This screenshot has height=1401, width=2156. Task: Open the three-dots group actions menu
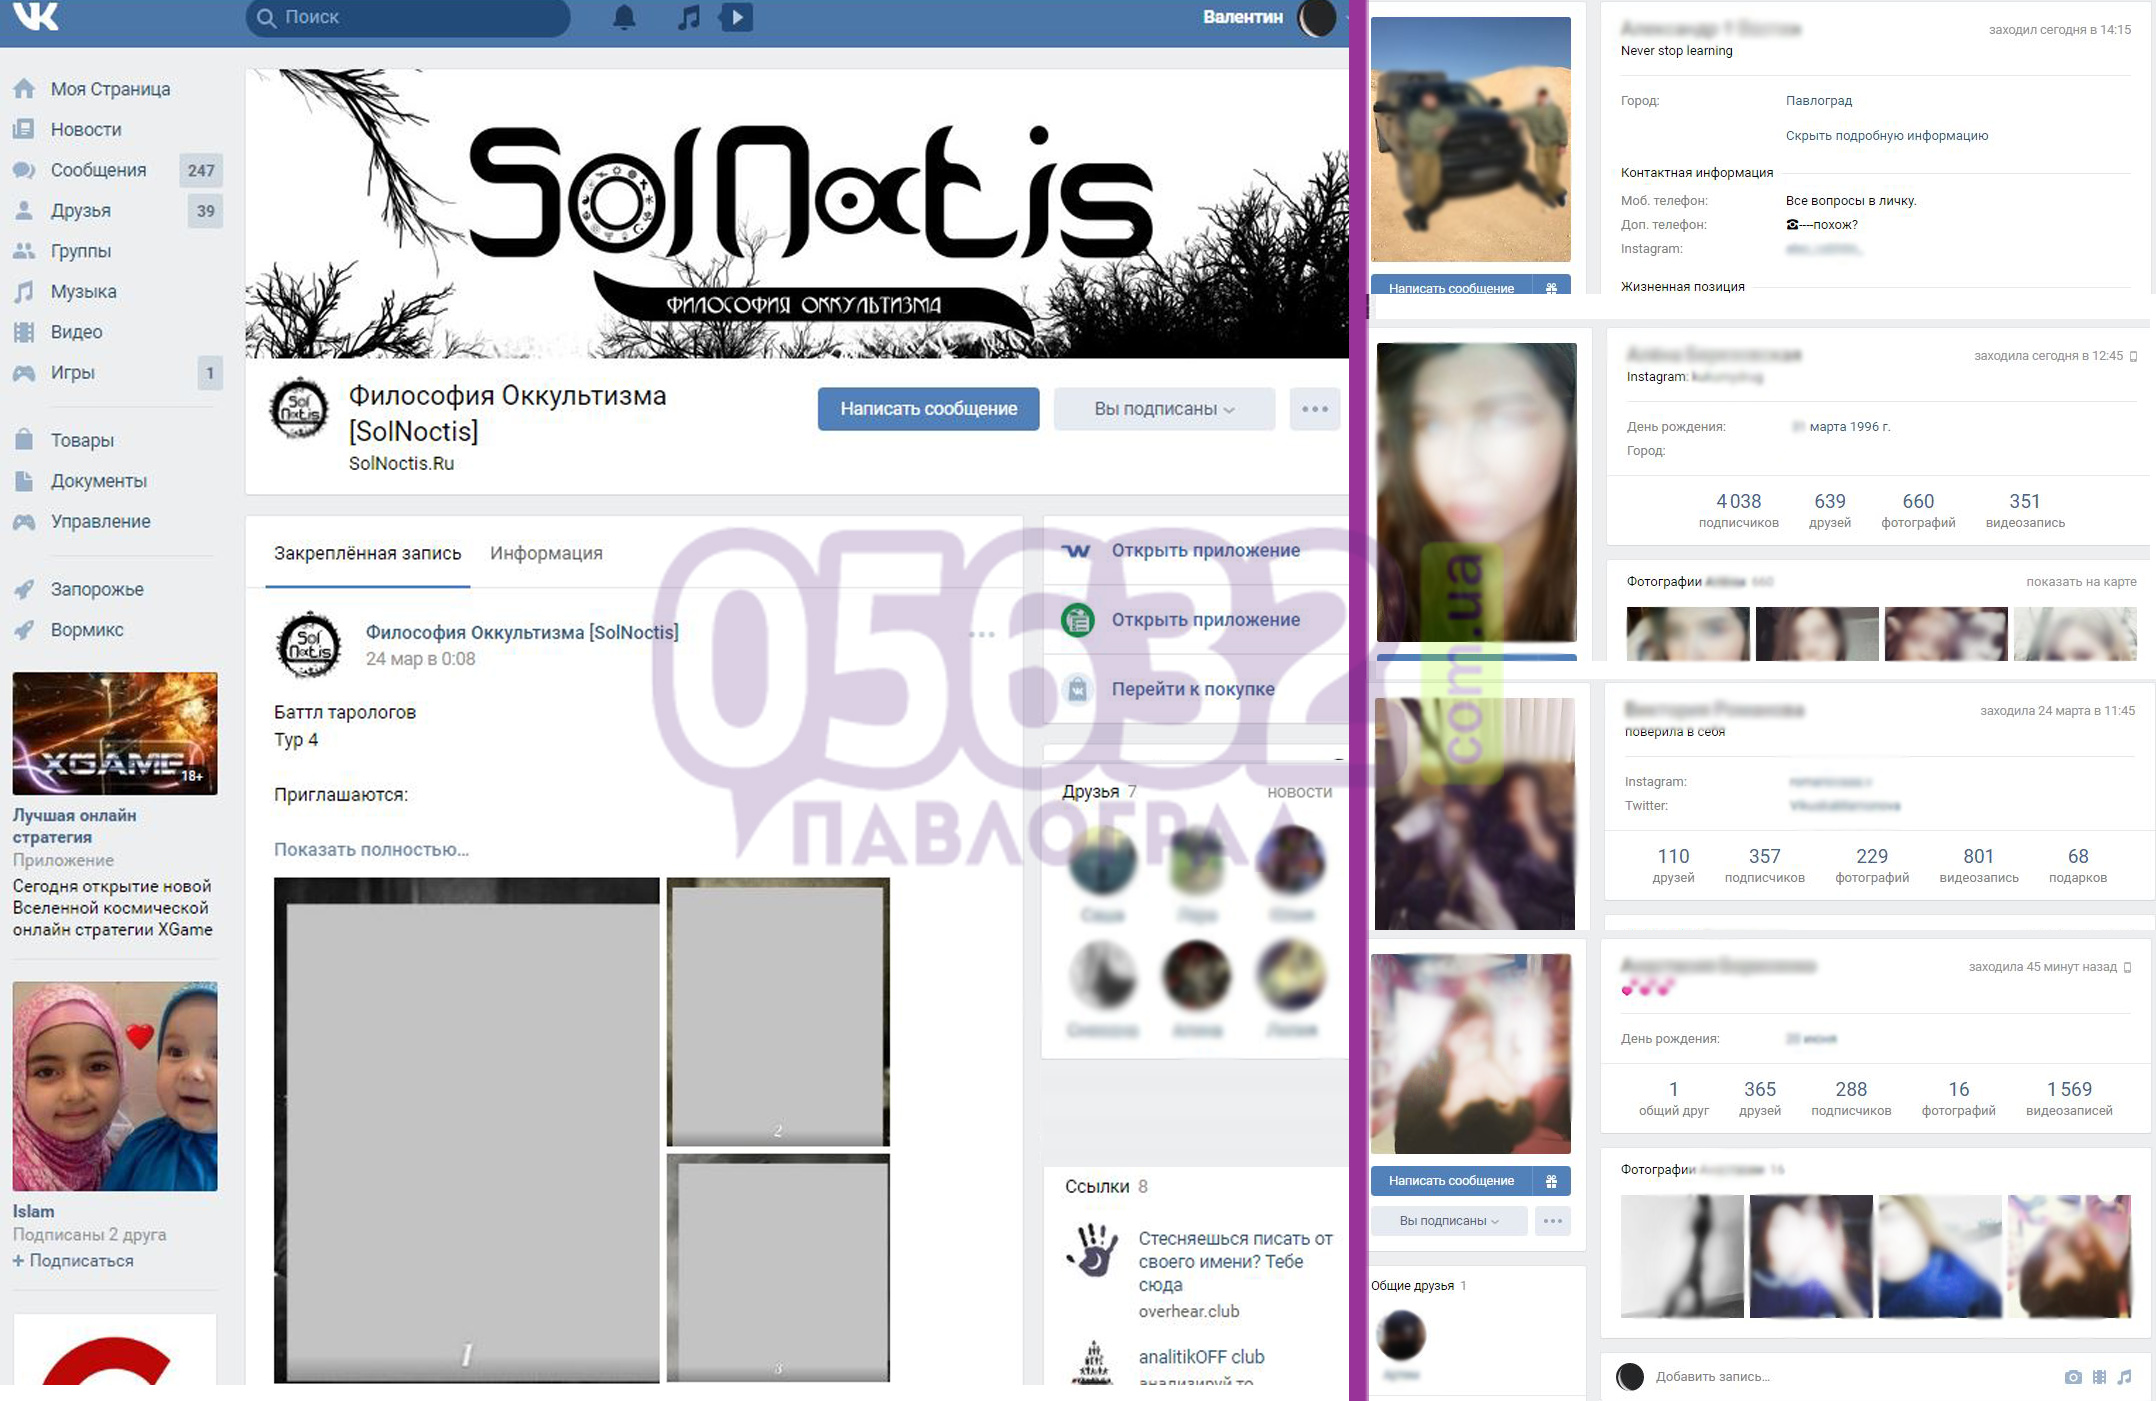pos(1314,409)
